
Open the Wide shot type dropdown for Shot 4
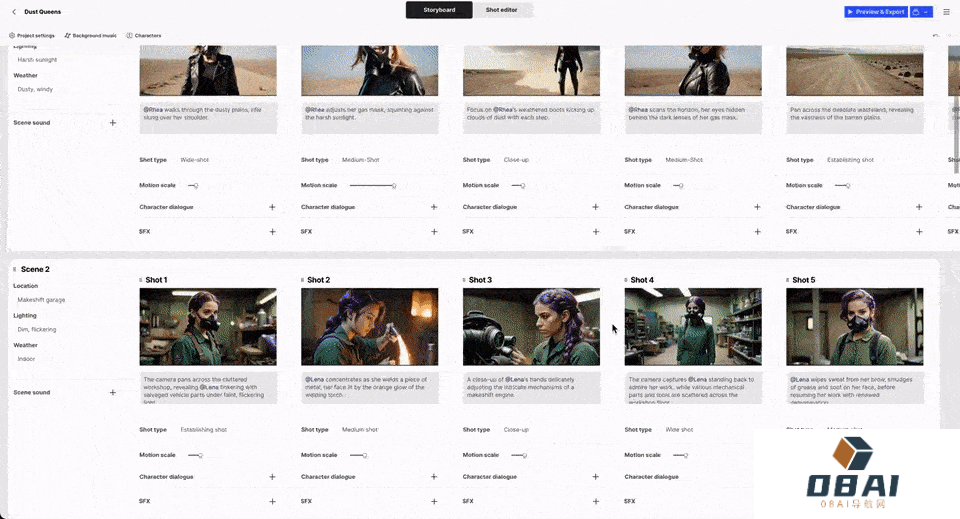coord(679,429)
